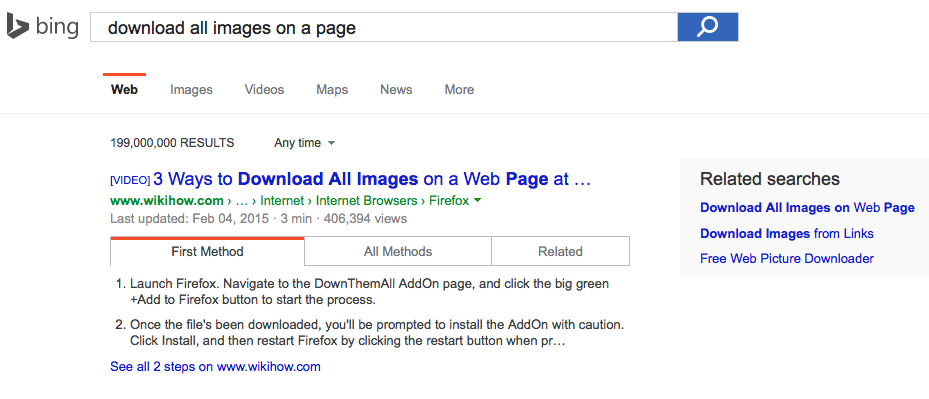Open related search Download All Images on Web Page
Viewport: 929px width, 399px height.
pos(808,208)
